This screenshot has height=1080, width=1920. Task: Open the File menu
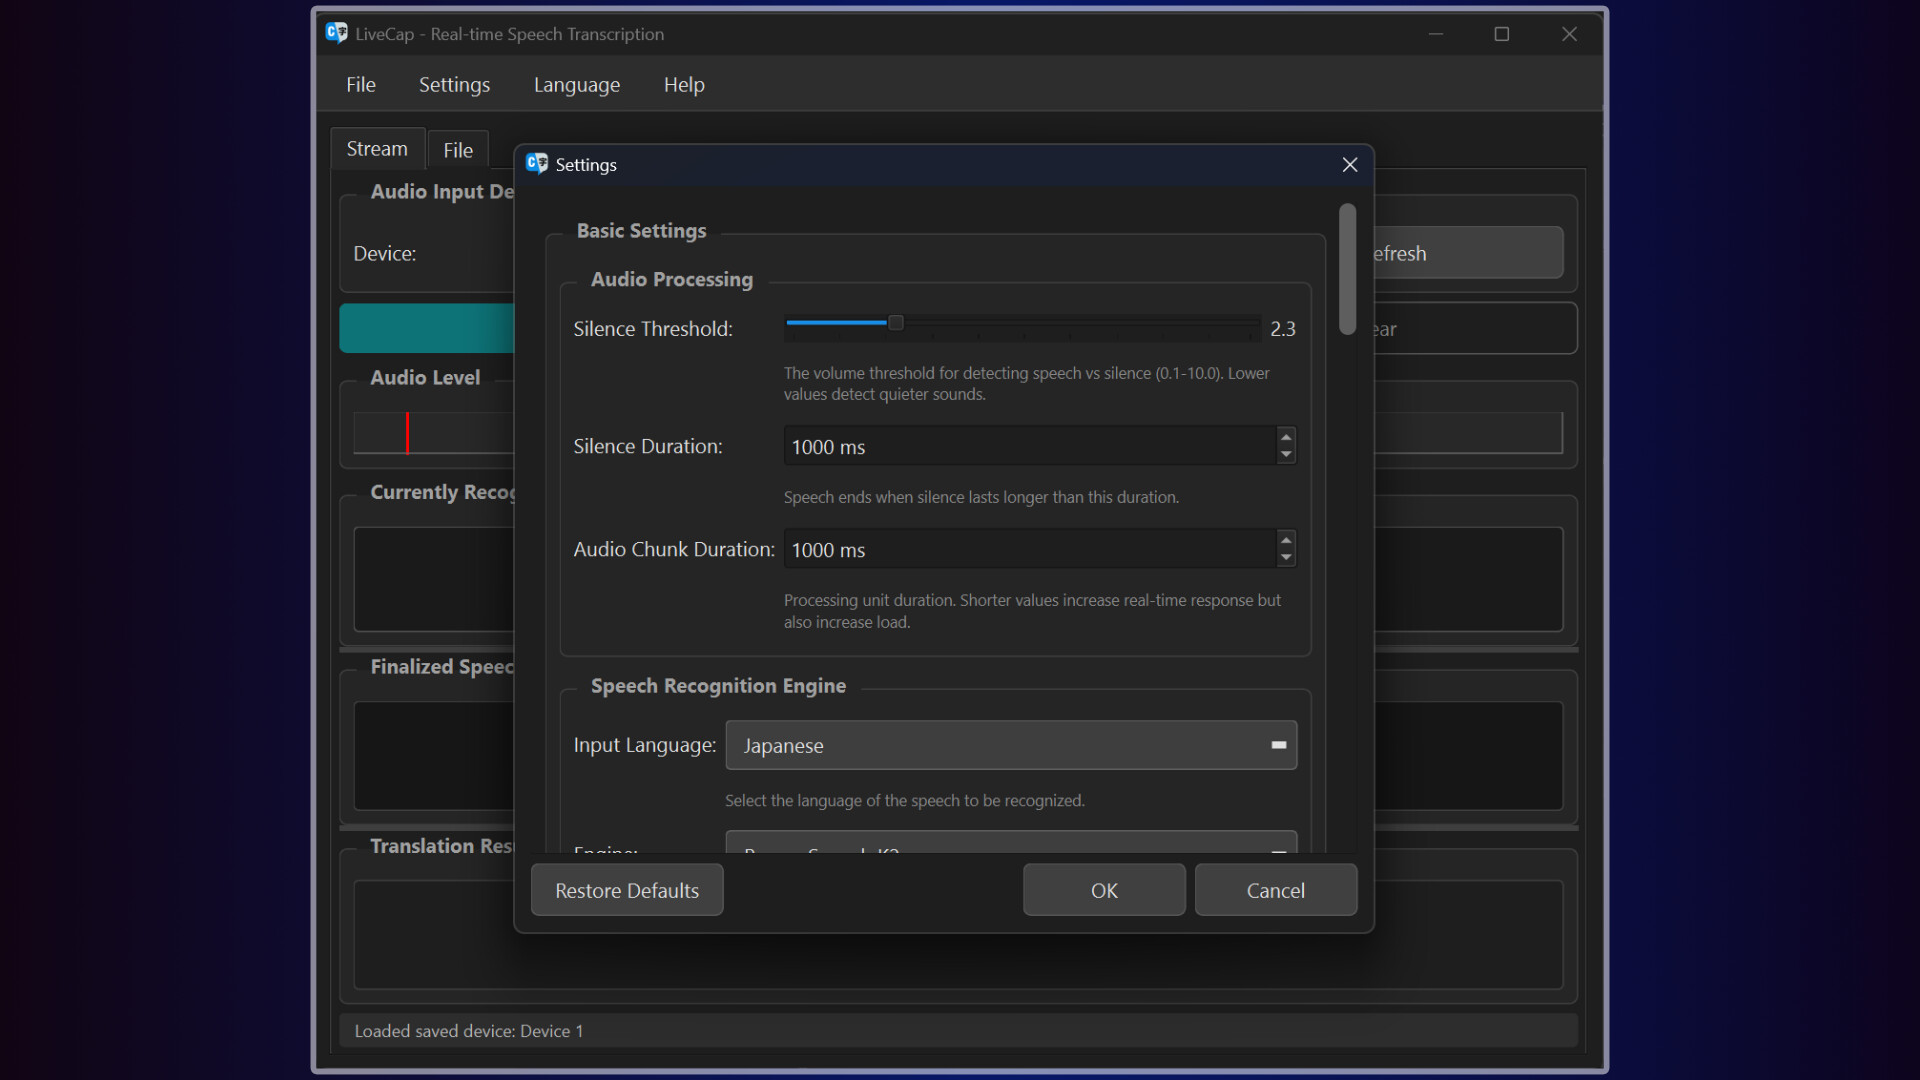tap(360, 84)
